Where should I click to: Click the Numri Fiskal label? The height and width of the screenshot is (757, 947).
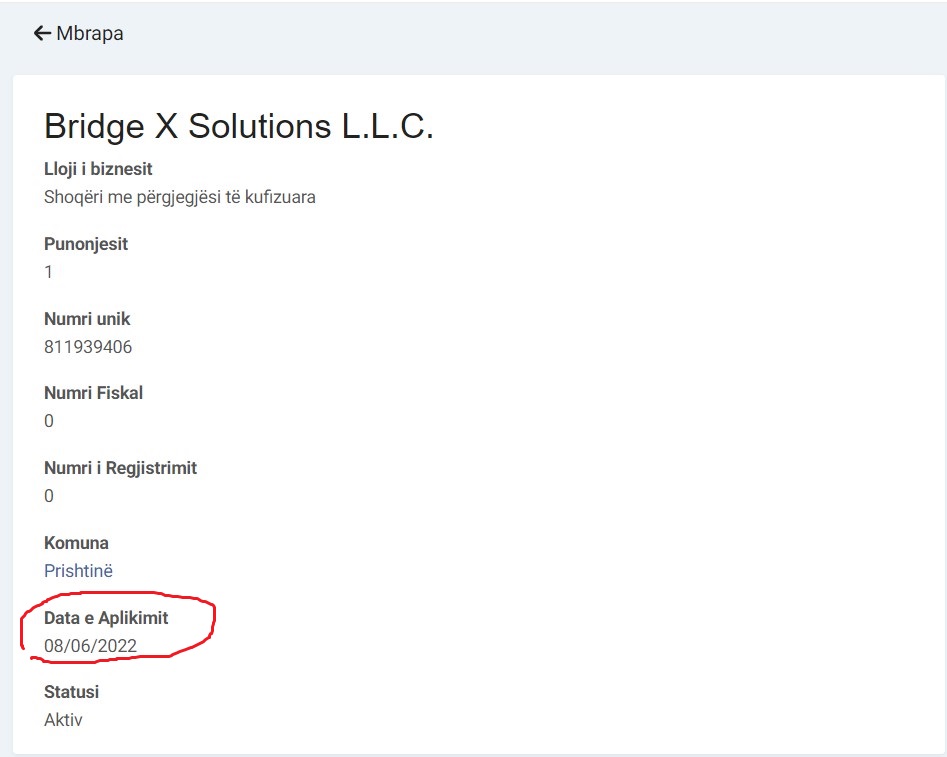coord(94,393)
